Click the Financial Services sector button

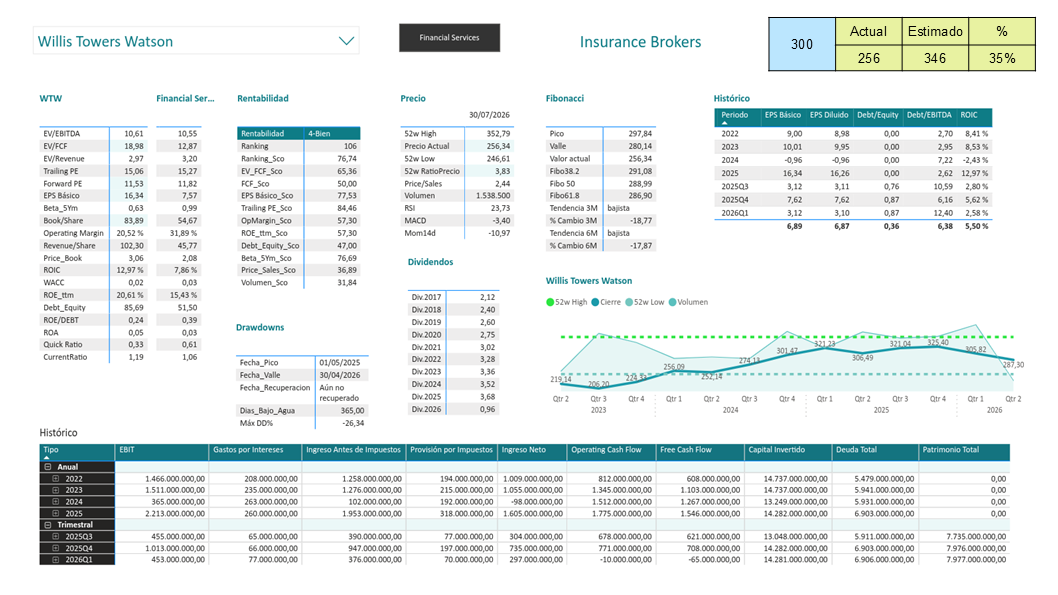point(449,38)
